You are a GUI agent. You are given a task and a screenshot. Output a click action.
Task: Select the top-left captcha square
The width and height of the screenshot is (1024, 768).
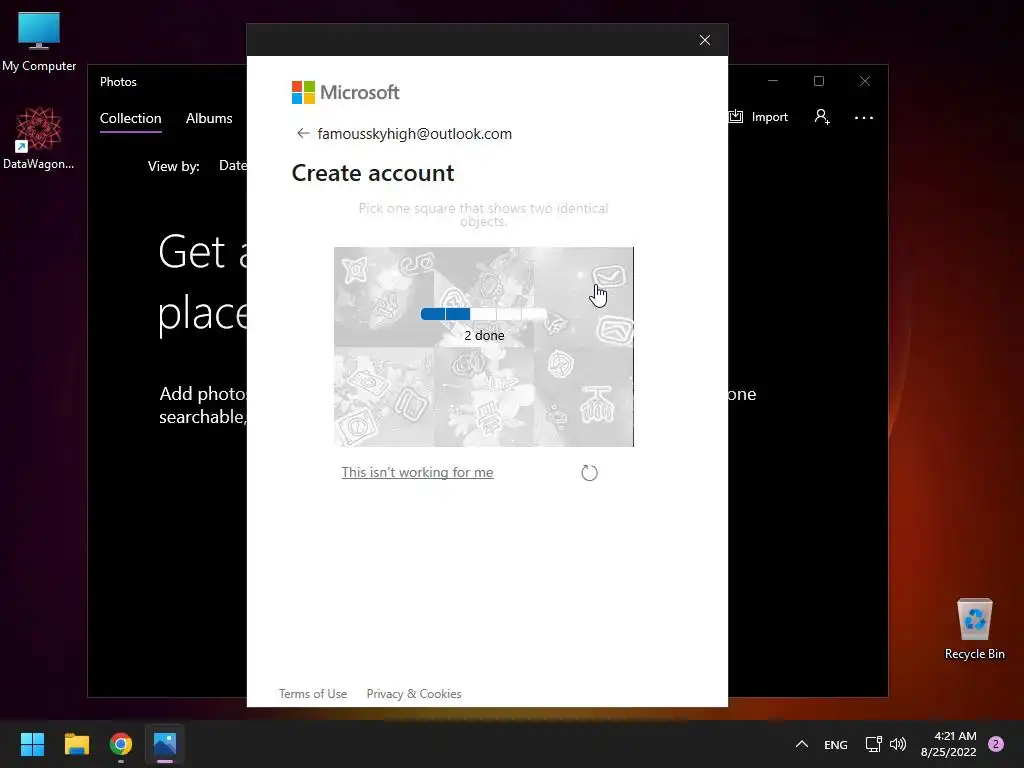click(383, 297)
